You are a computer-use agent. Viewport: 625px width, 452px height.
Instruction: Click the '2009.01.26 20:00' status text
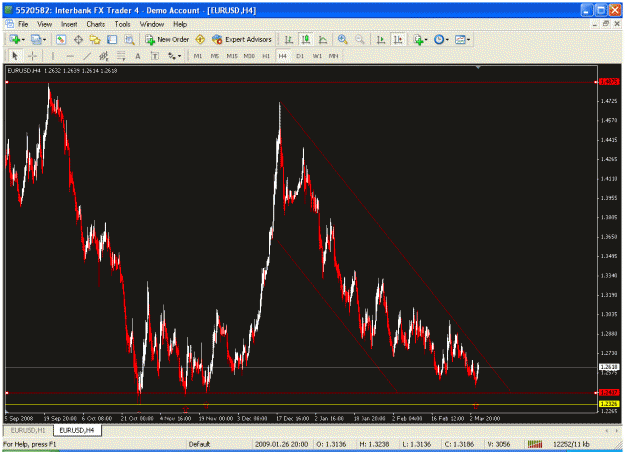281,444
